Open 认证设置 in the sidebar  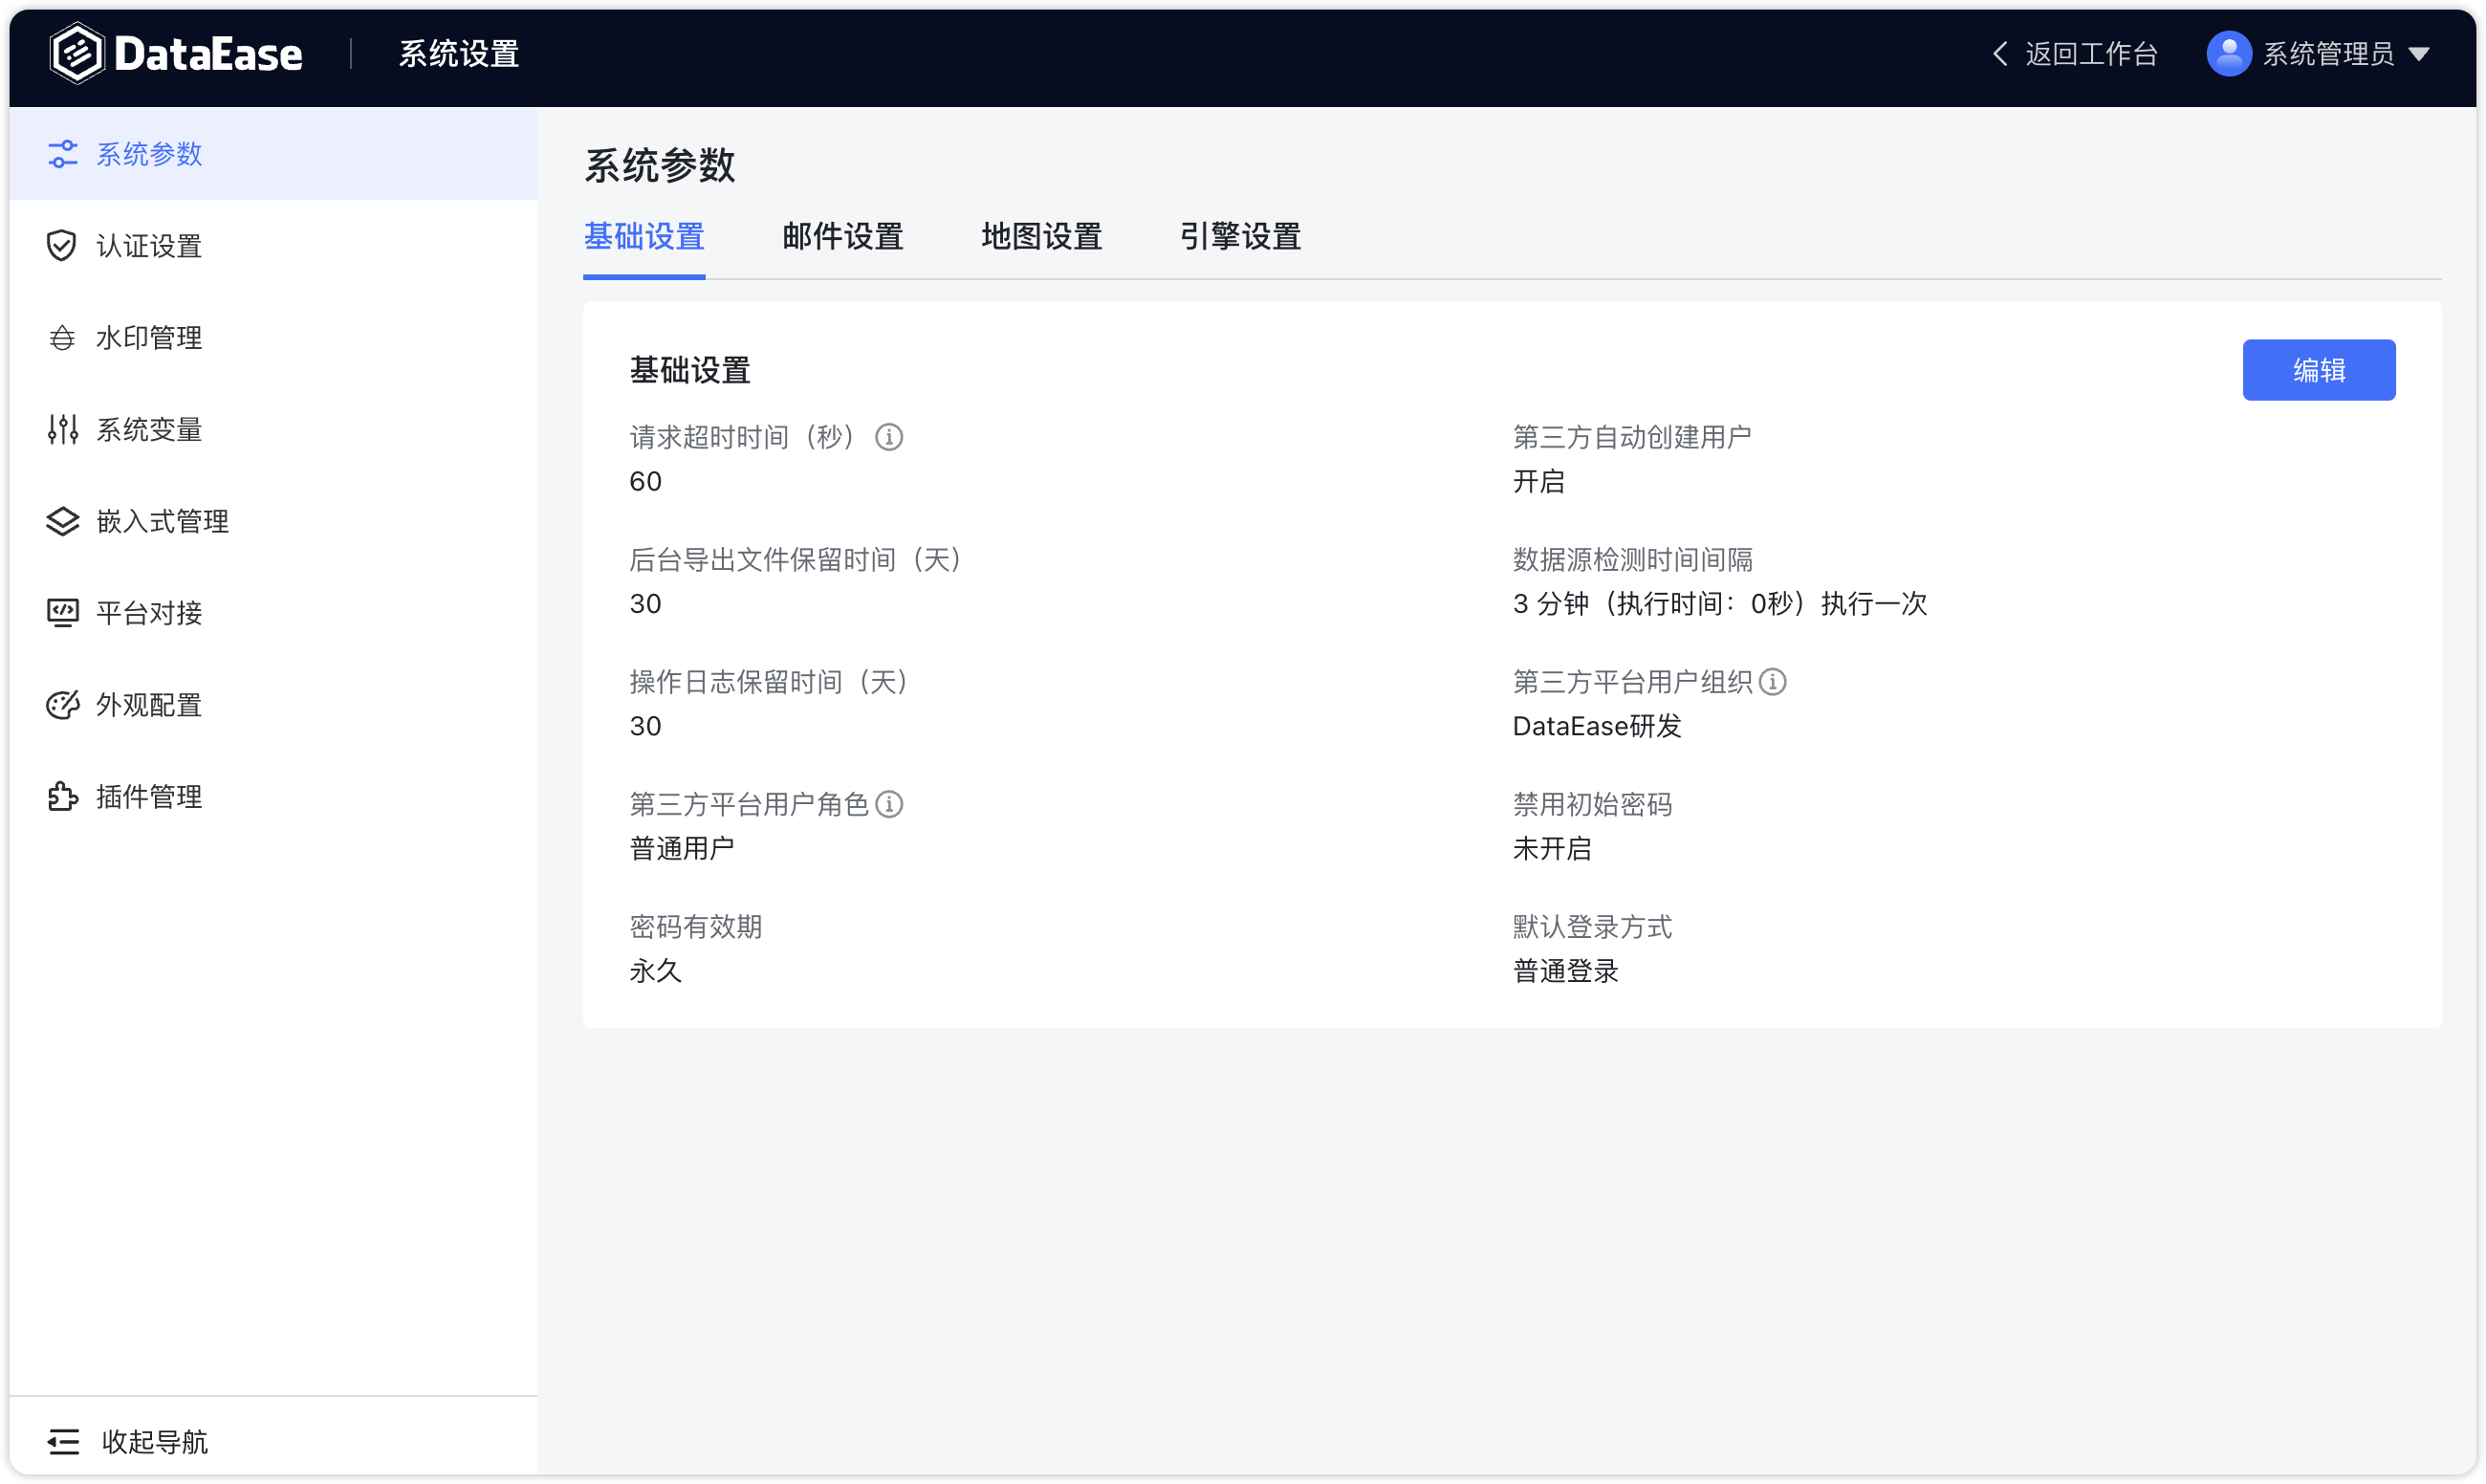tap(273, 246)
